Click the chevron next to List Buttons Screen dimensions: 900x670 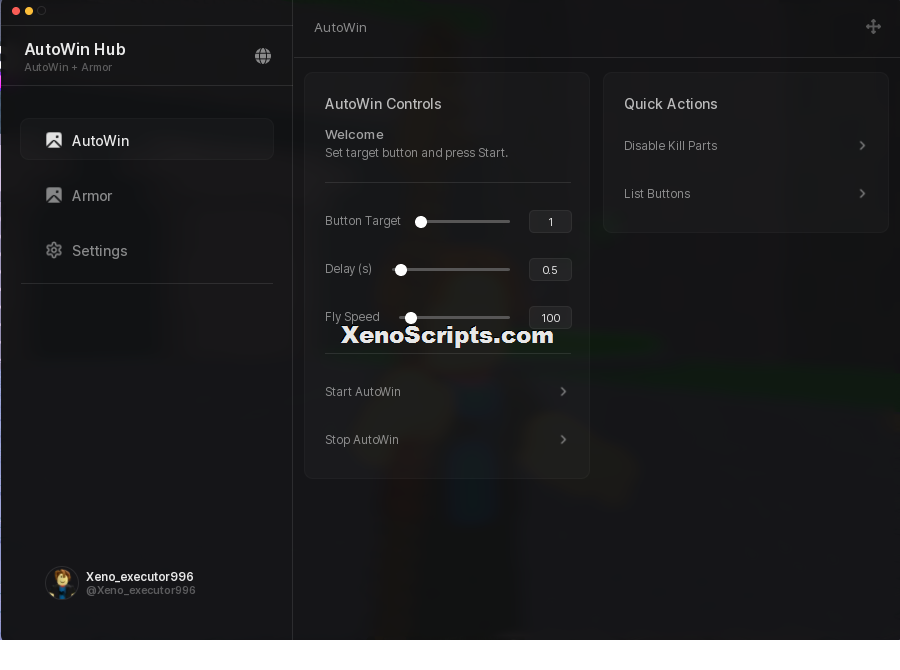[x=862, y=194]
